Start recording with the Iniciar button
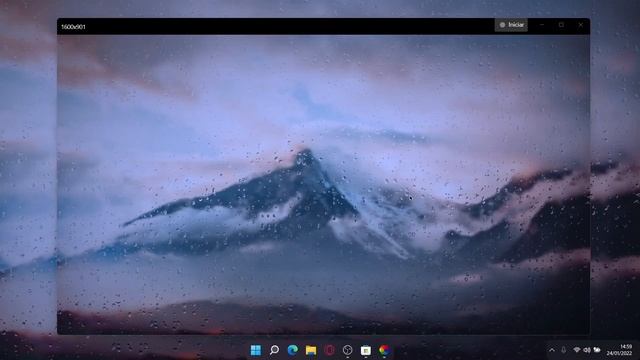 tap(511, 25)
